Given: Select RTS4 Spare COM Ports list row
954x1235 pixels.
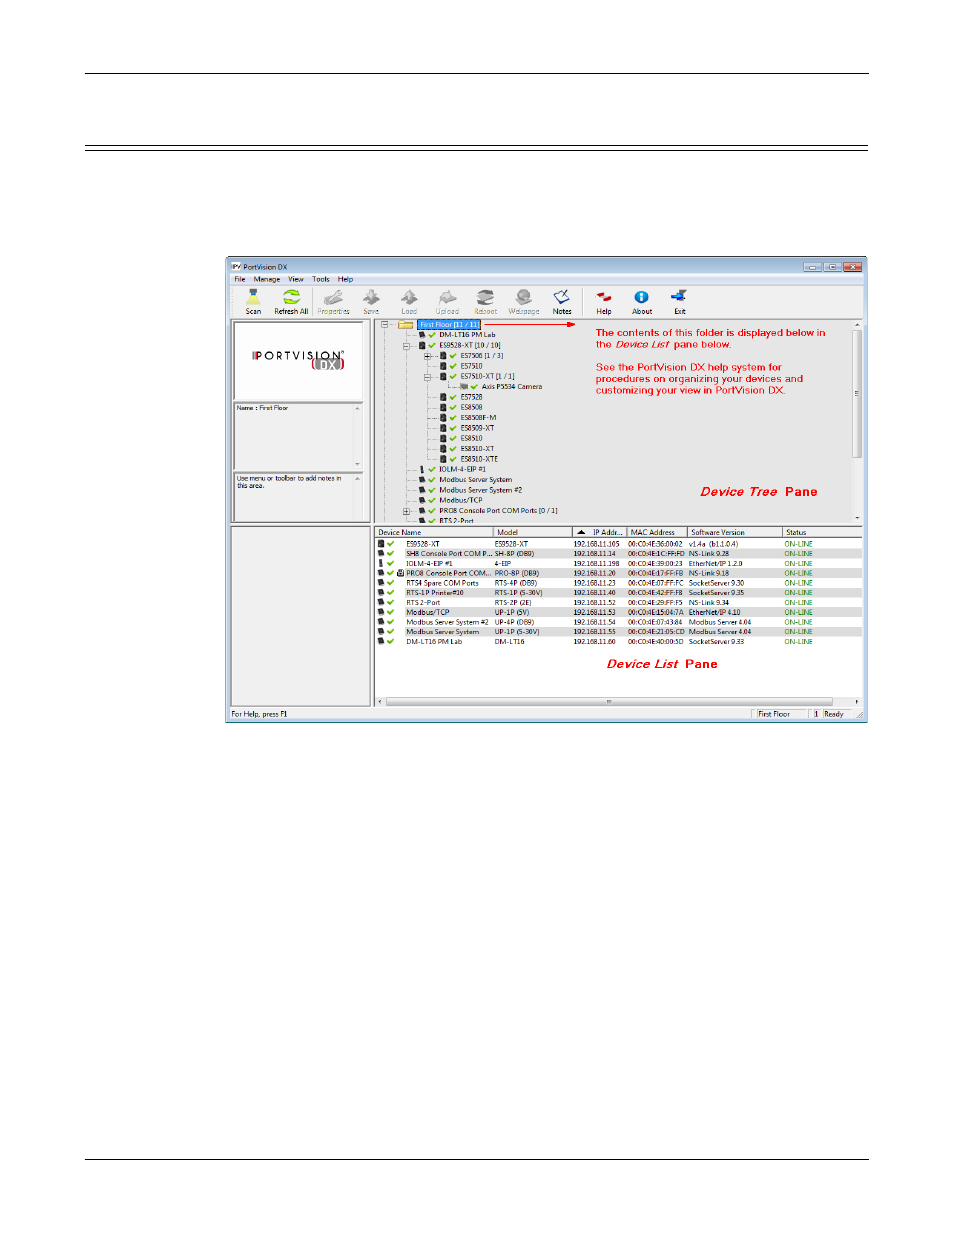Looking at the screenshot, I should pyautogui.click(x=618, y=583).
